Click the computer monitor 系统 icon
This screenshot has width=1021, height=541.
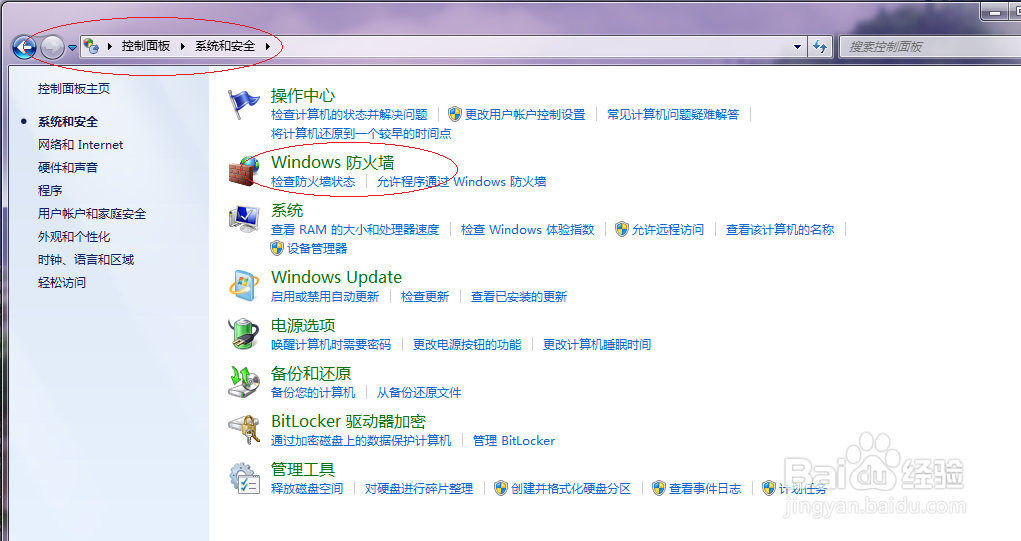point(244,219)
